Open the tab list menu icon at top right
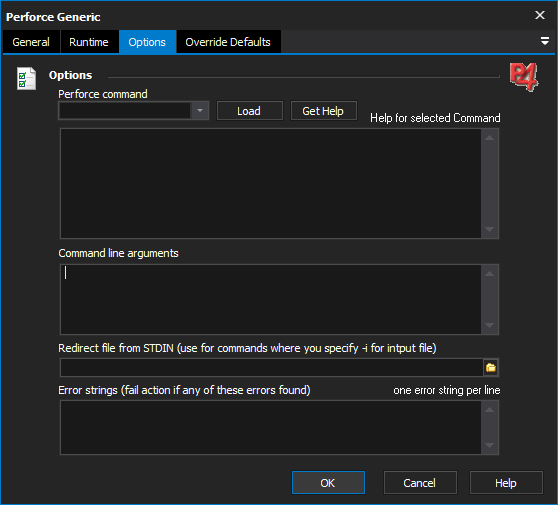Image resolution: width=558 pixels, height=505 pixels. point(544,41)
